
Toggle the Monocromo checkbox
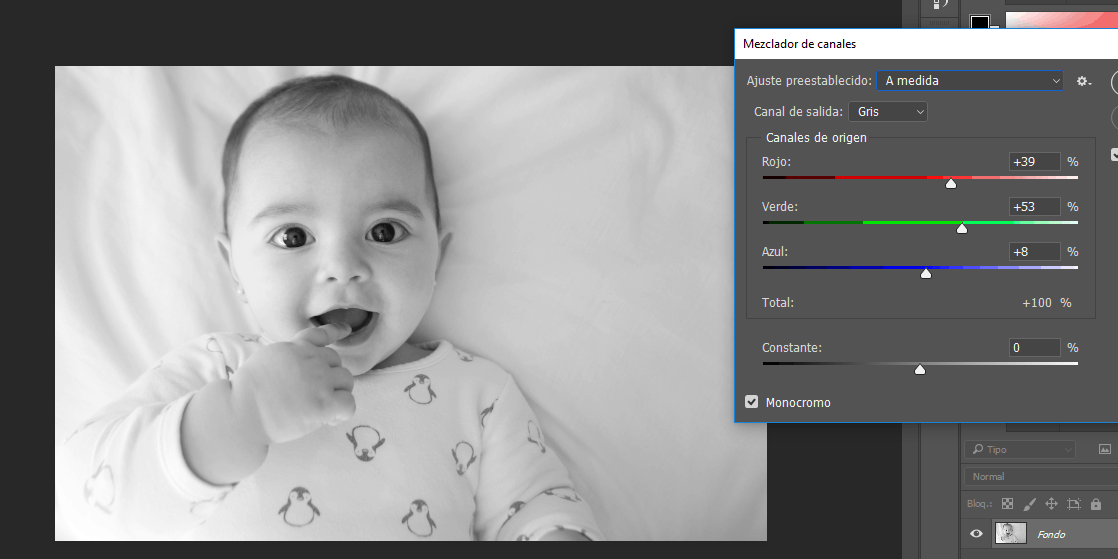752,402
